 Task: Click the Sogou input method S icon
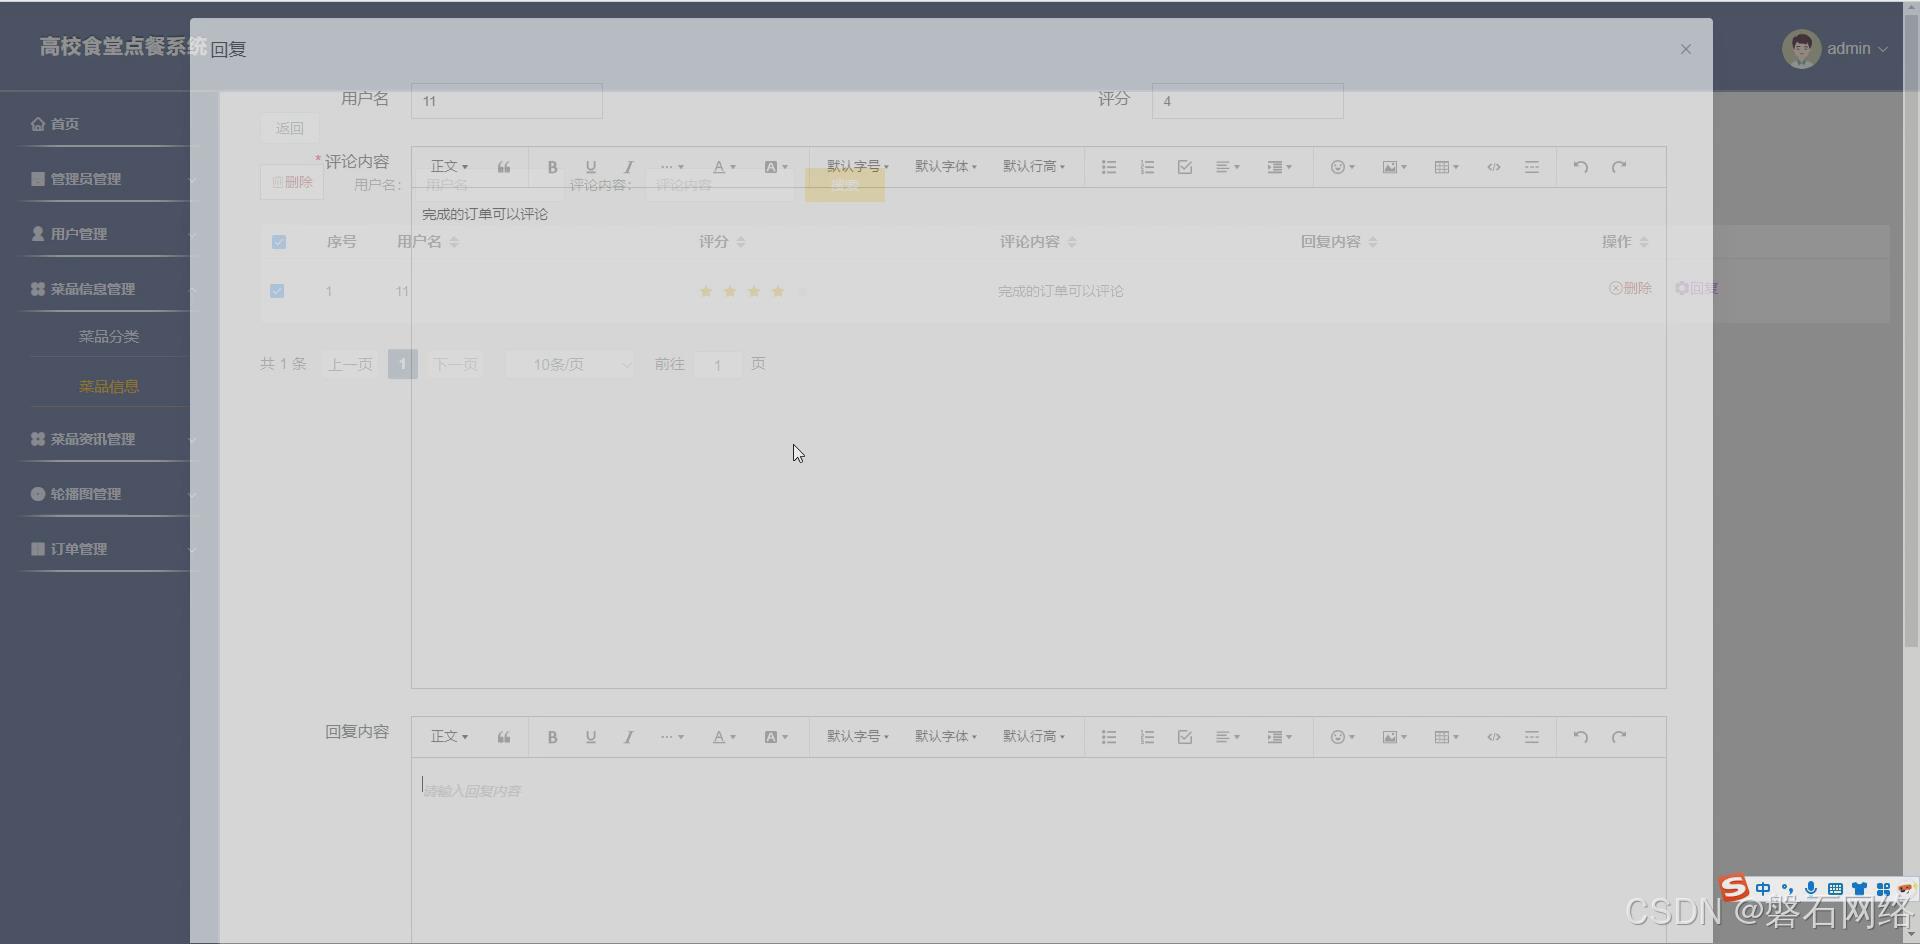coord(1734,888)
